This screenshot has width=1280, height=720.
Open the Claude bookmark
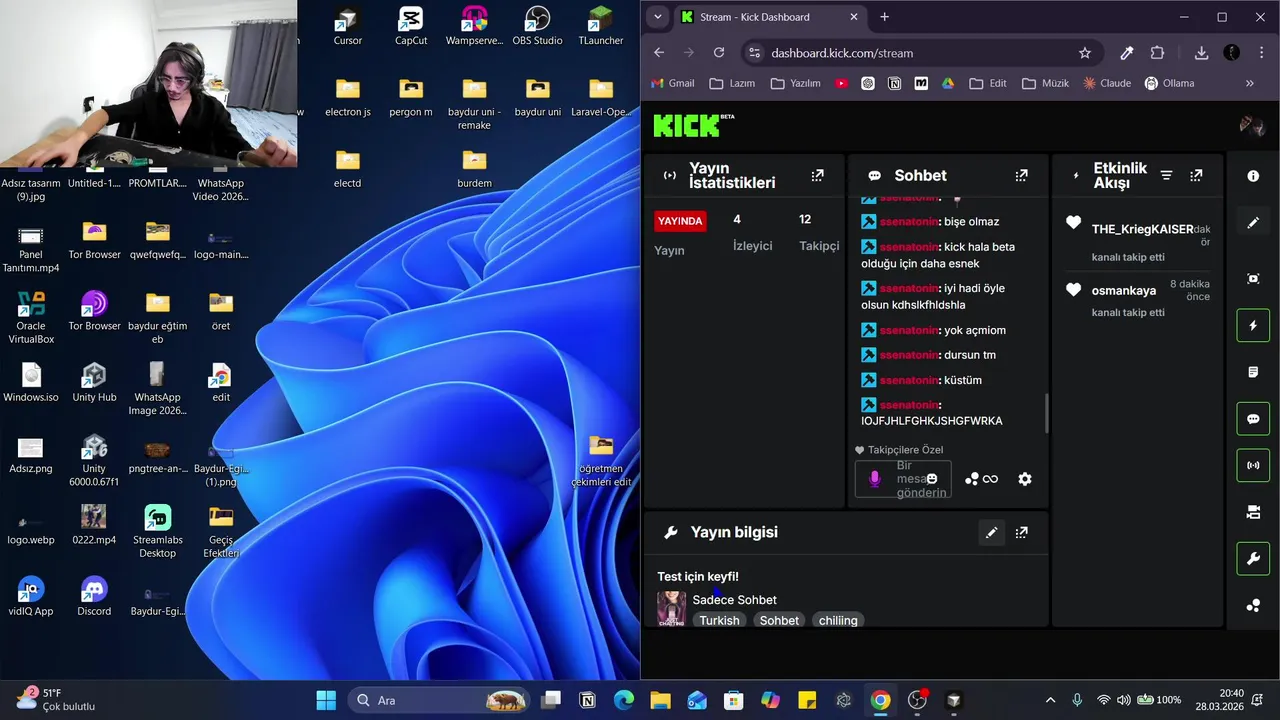tap(1107, 83)
